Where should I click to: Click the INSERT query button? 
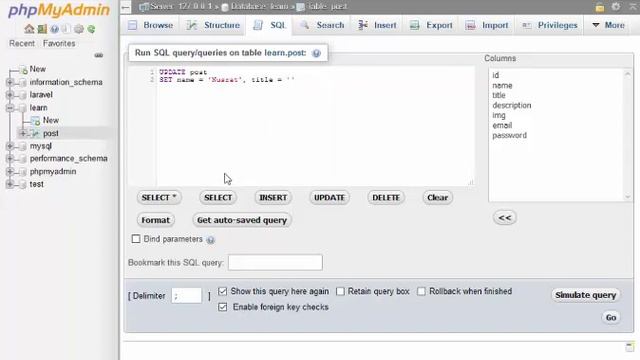tap(273, 198)
